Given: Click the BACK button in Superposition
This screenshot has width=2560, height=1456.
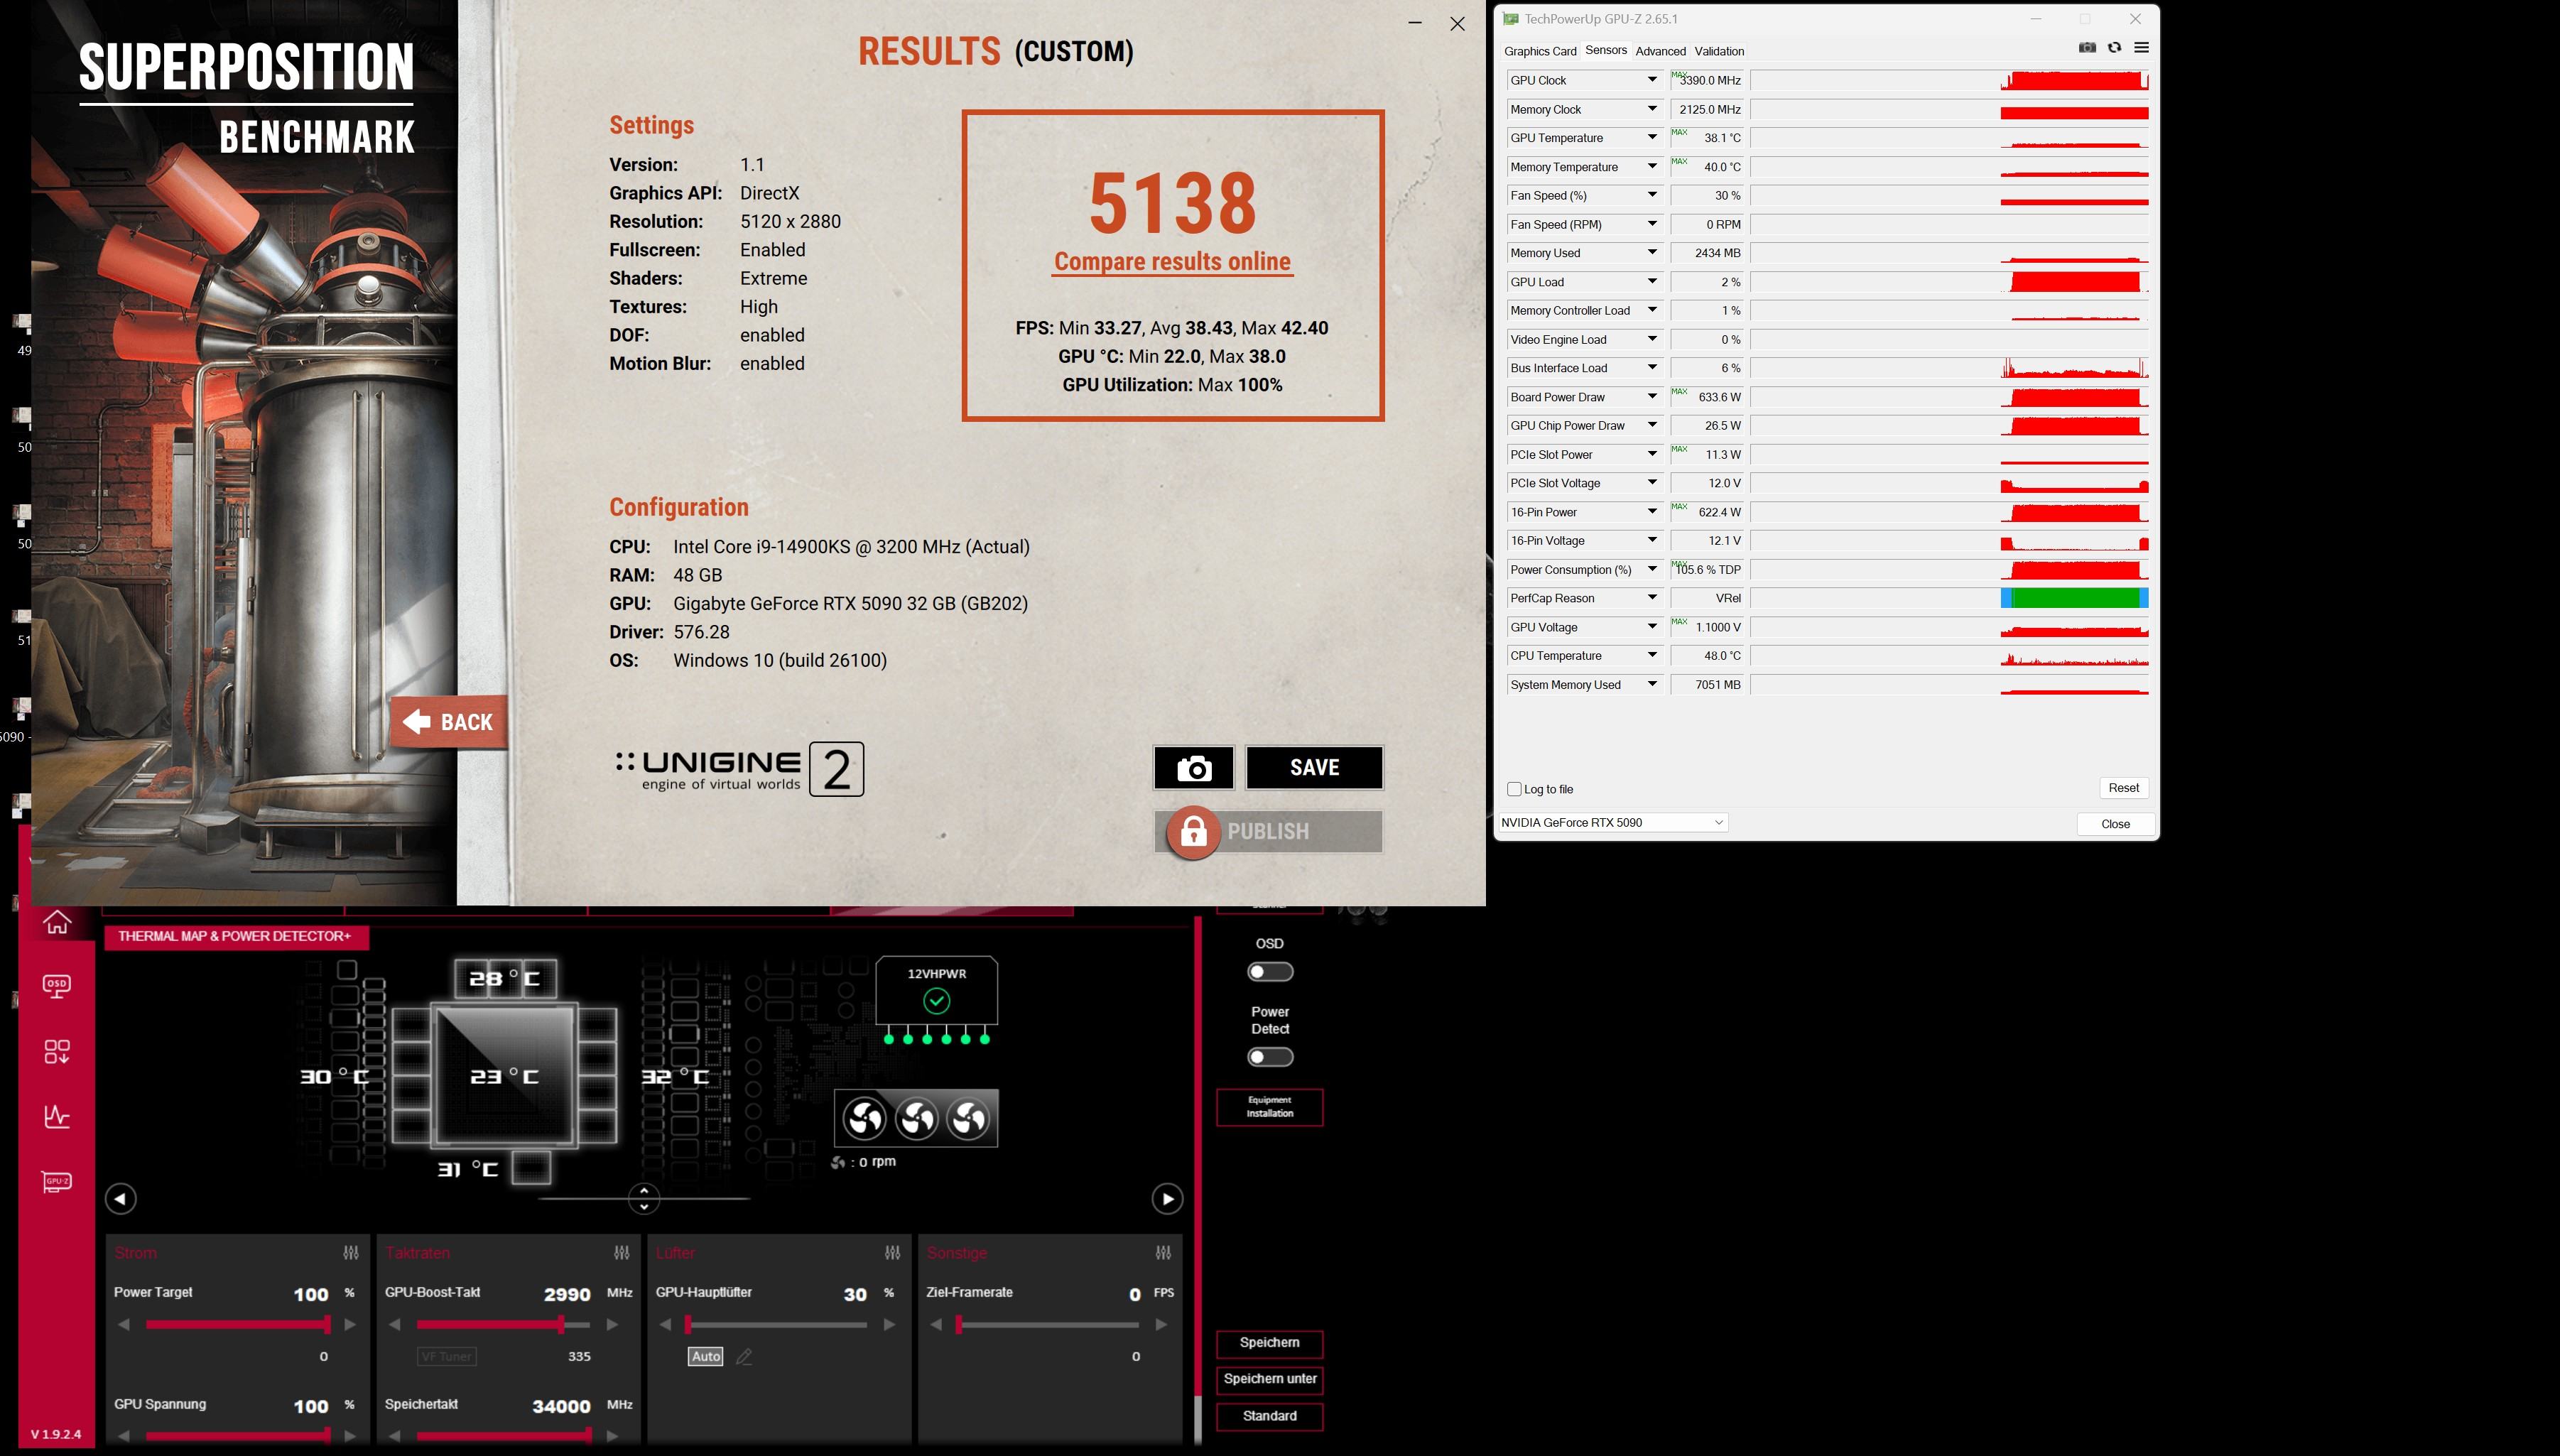Looking at the screenshot, I should coord(449,722).
